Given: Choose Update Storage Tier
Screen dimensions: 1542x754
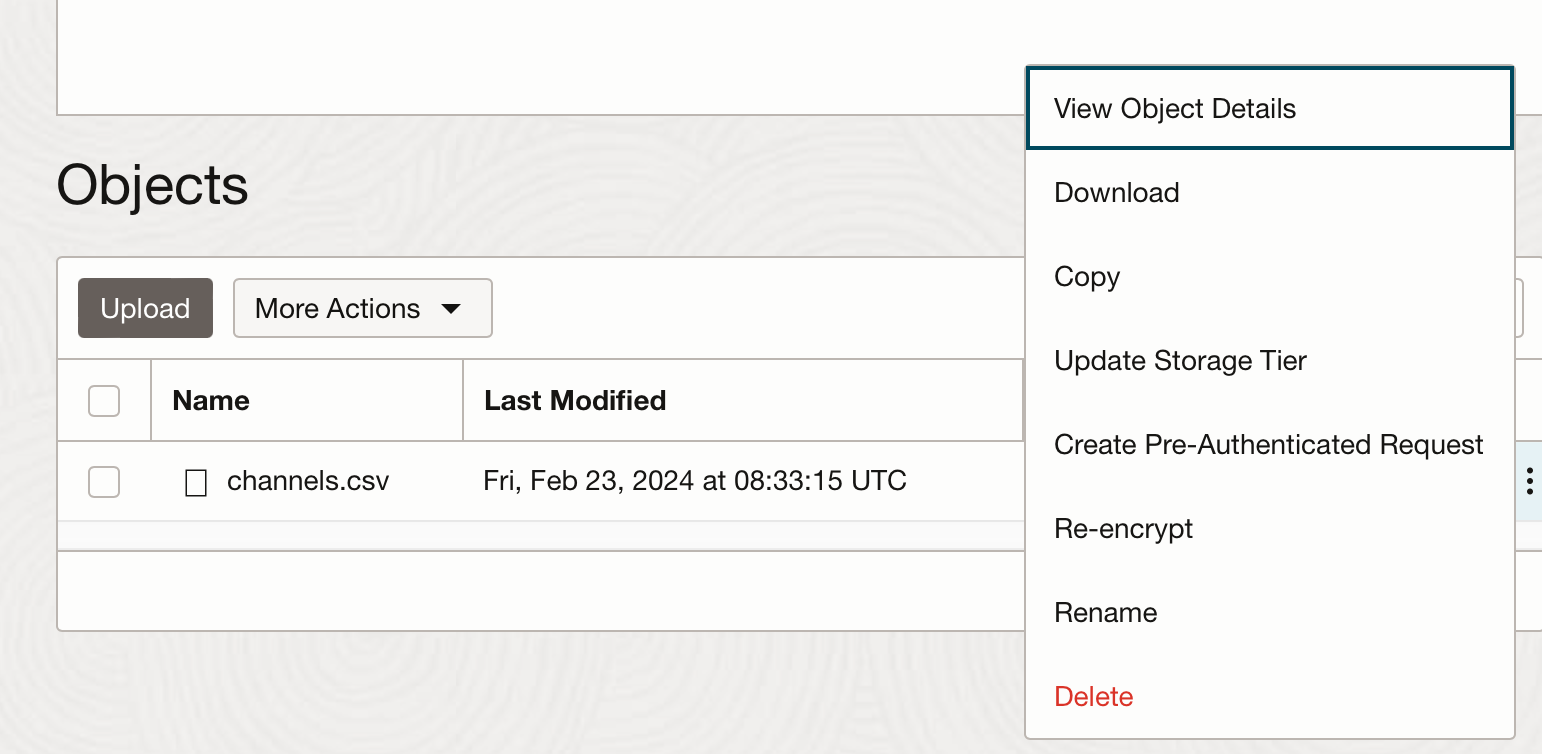Looking at the screenshot, I should [1180, 361].
